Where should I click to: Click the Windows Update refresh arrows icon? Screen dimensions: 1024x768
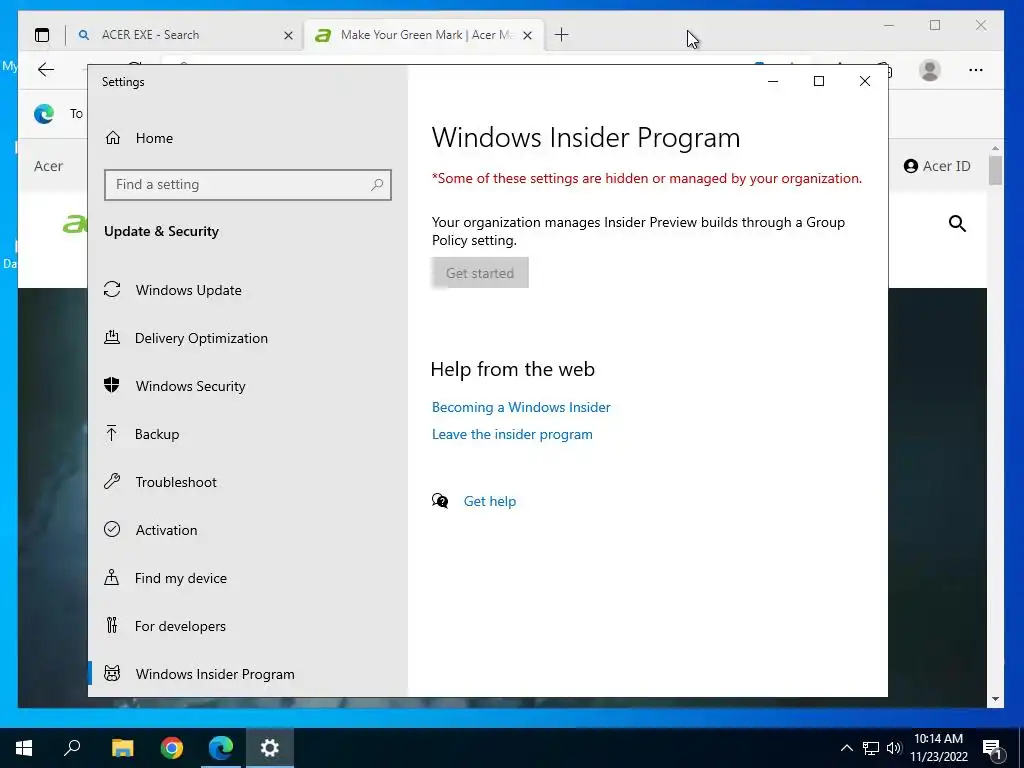[x=112, y=289]
